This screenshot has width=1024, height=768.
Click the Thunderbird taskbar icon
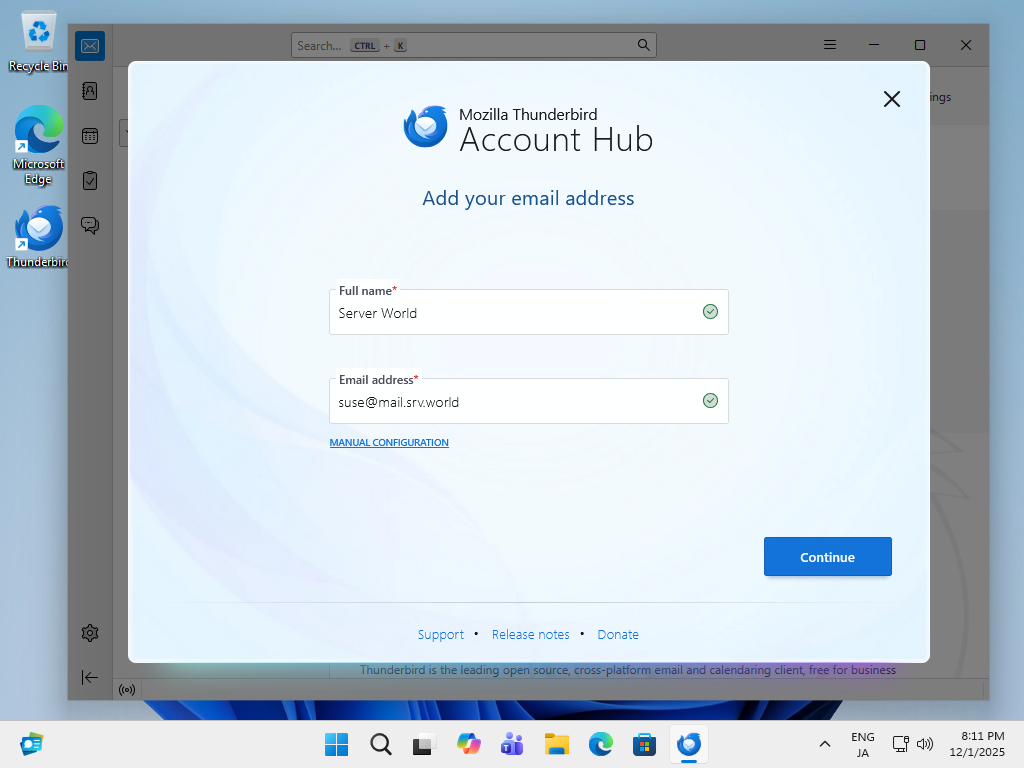[688, 744]
